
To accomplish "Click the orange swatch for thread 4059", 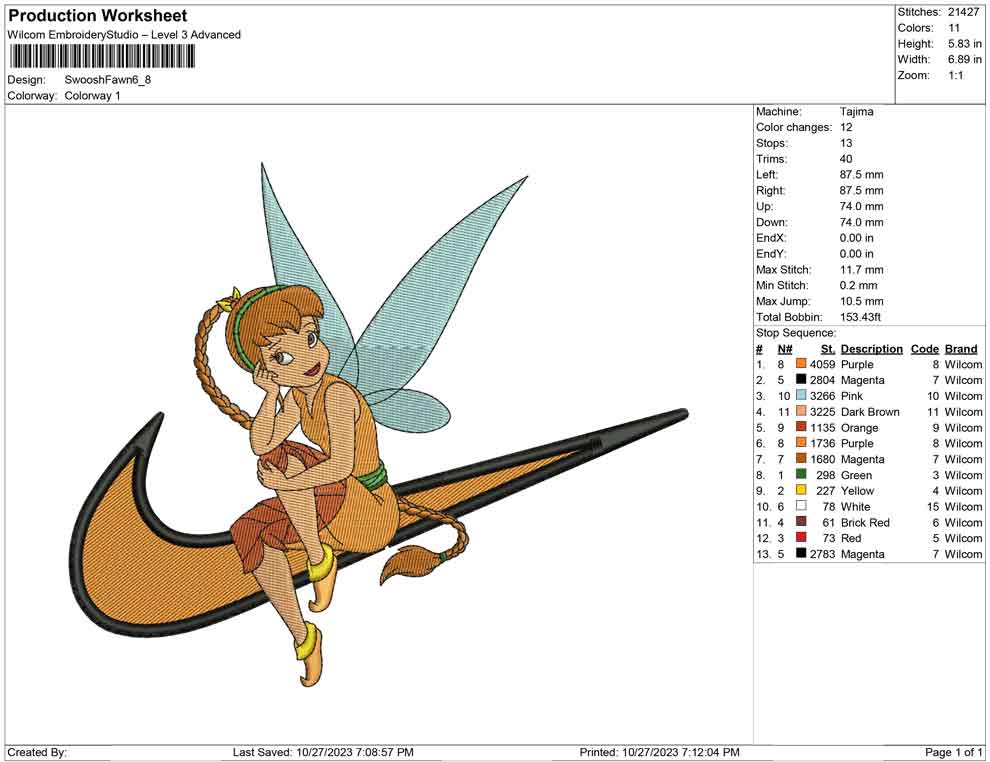I will 801,365.
